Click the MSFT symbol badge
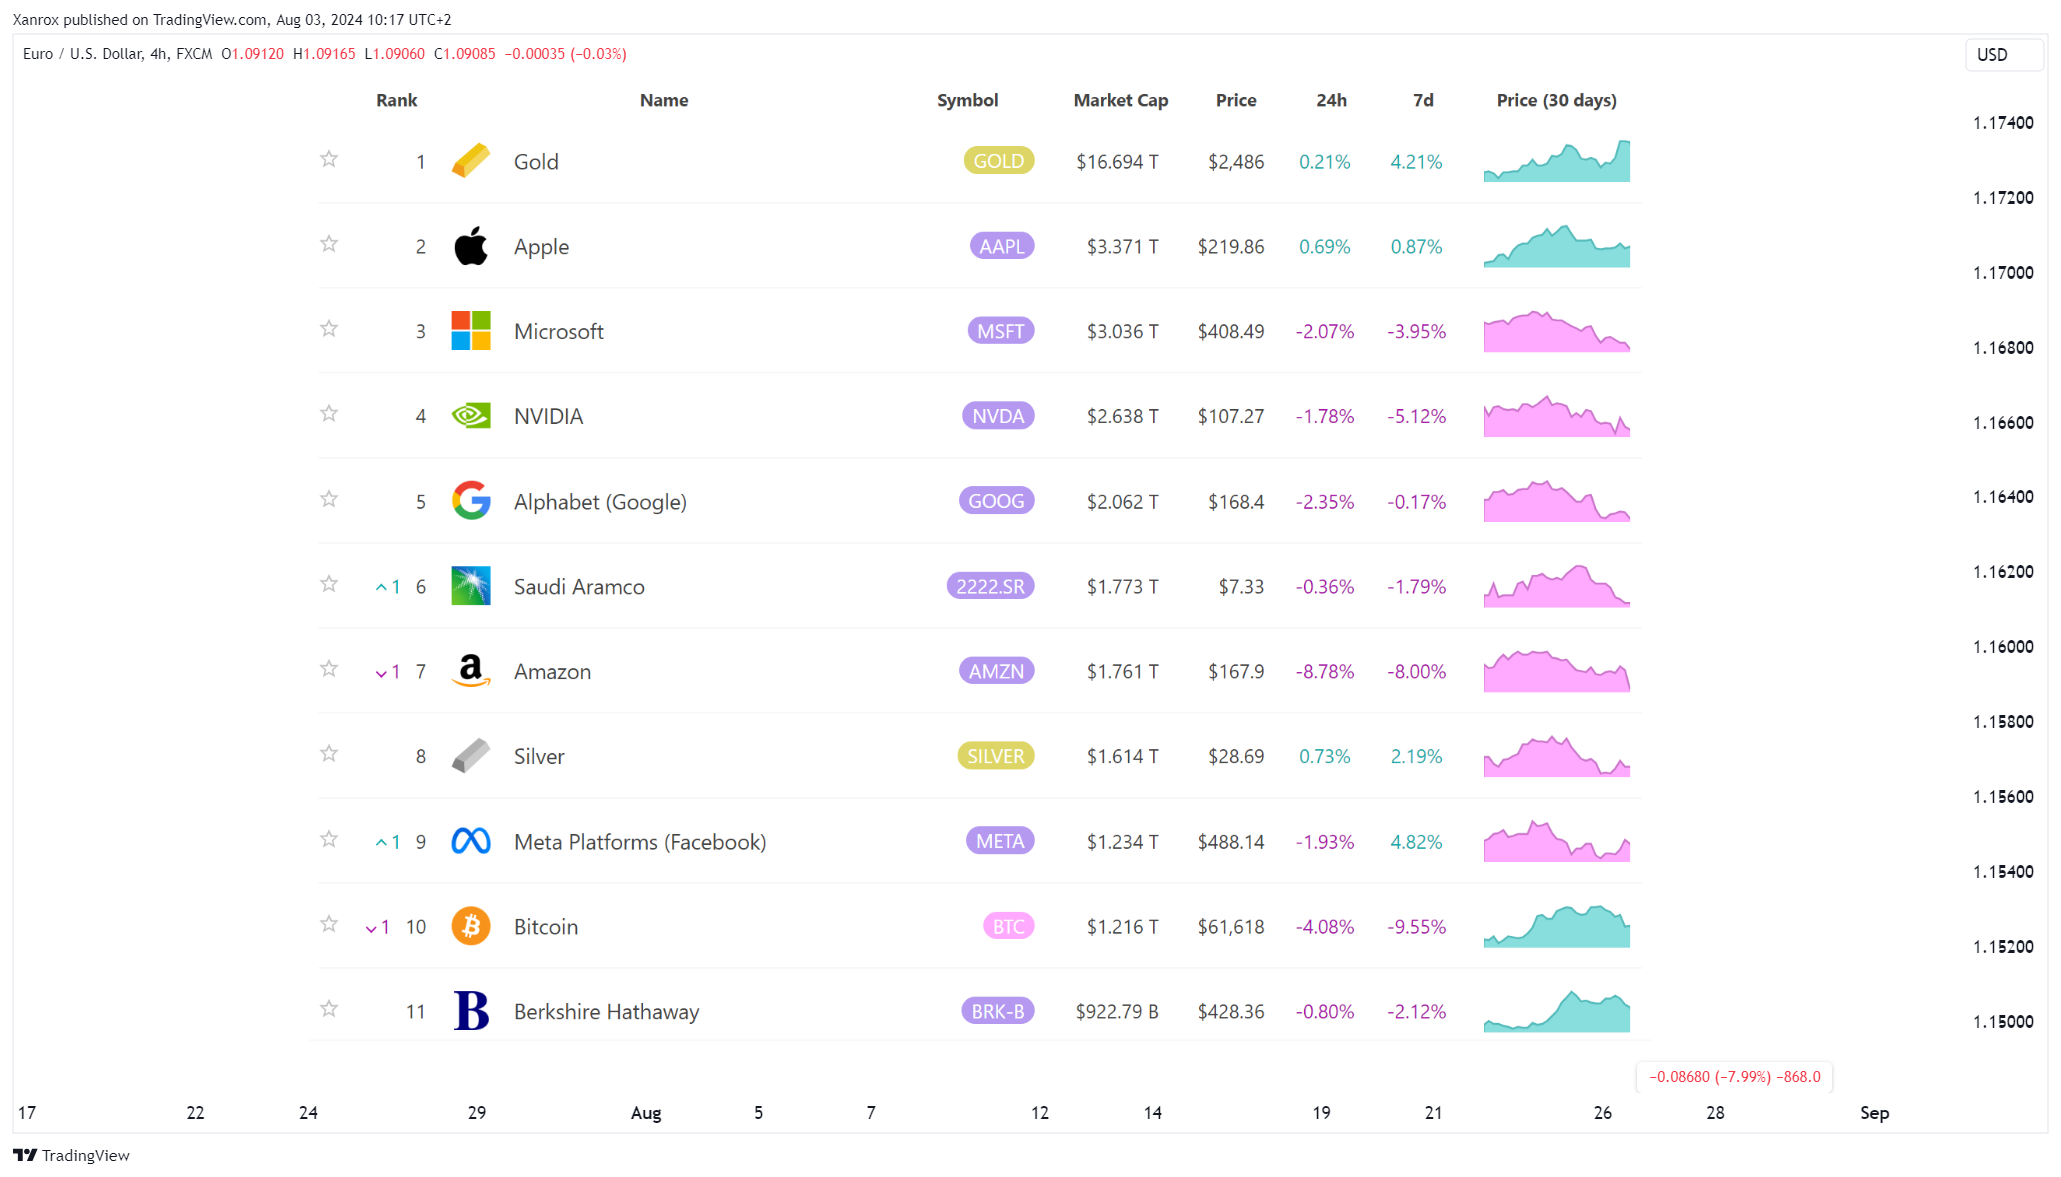 point(1001,331)
